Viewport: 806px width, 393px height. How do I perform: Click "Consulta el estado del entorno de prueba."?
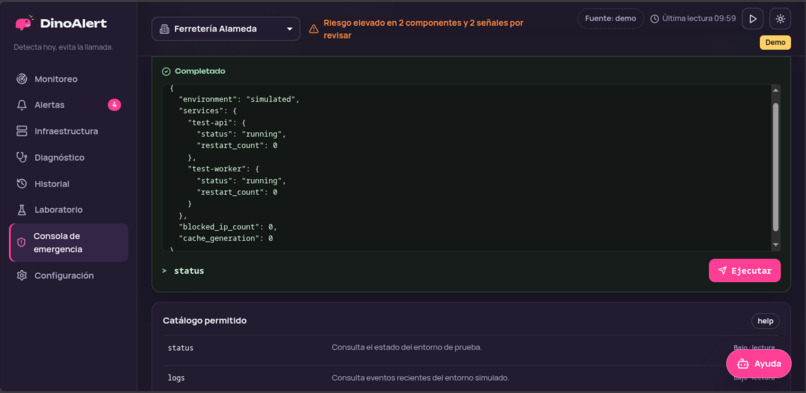pos(407,347)
